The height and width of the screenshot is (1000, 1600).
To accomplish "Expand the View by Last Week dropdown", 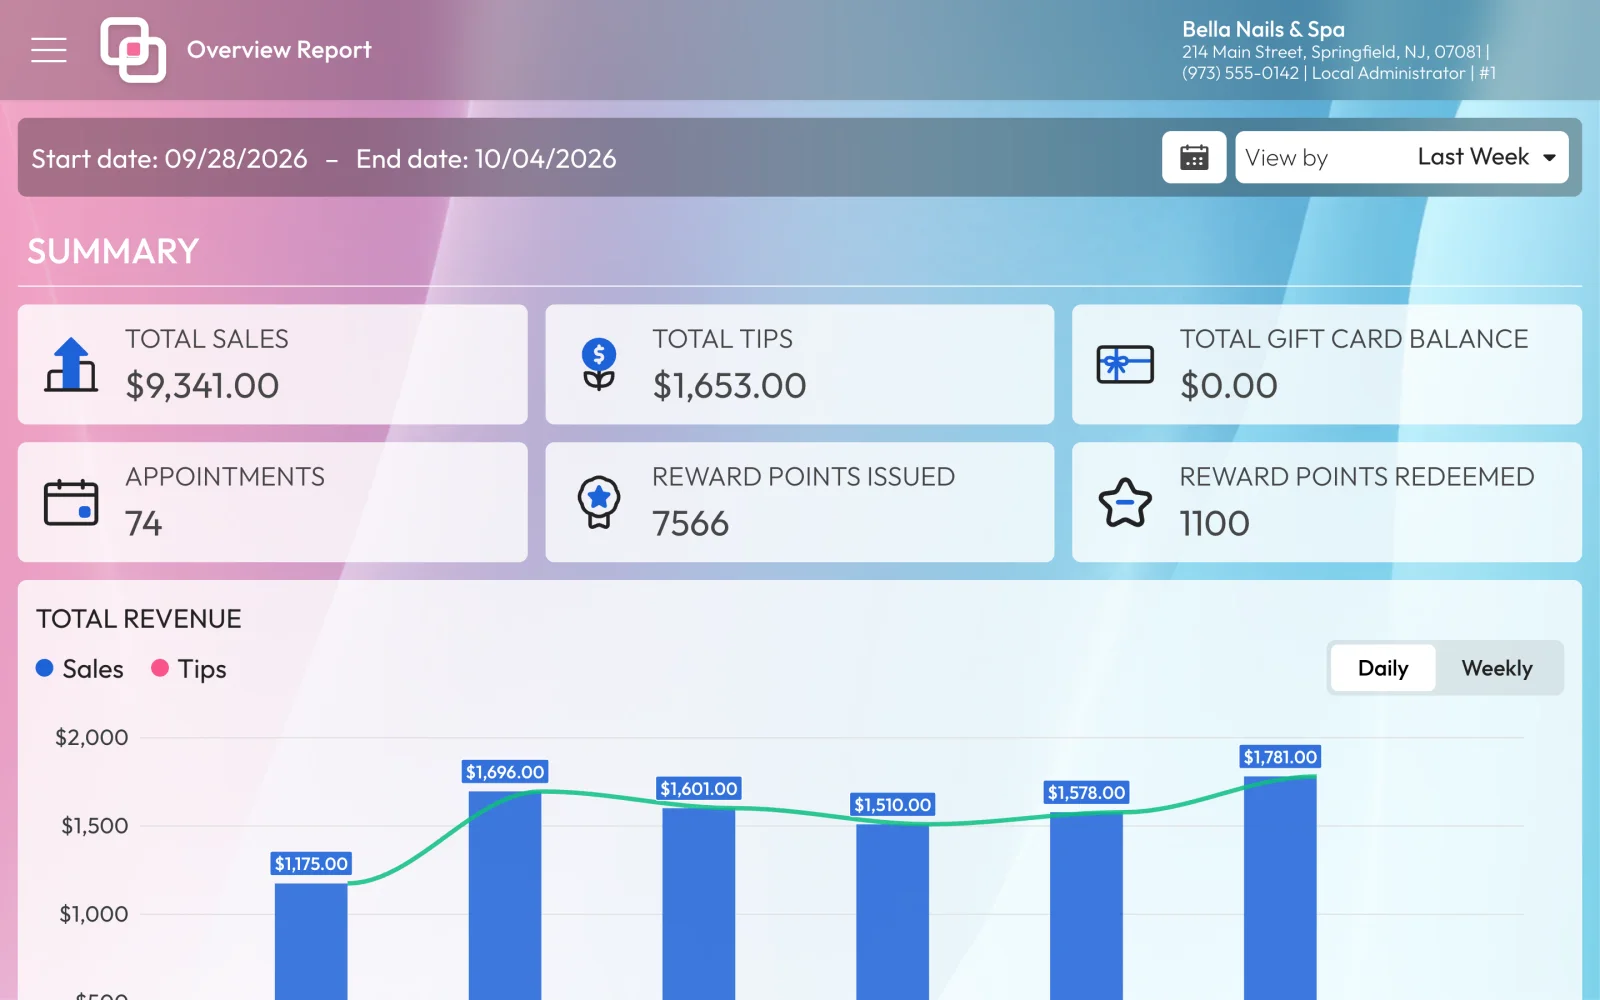I will 1401,158.
